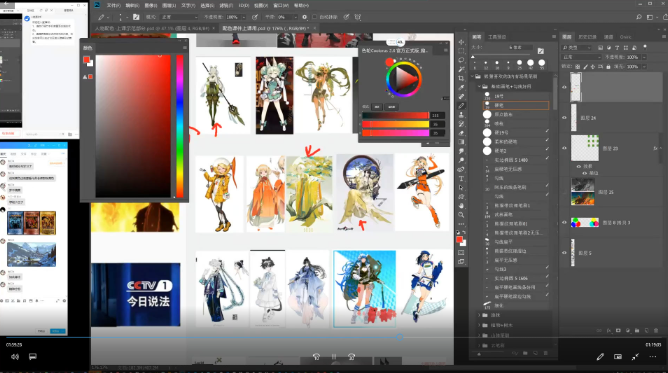Click the vertical hue slider in Color panel

click(x=180, y=126)
